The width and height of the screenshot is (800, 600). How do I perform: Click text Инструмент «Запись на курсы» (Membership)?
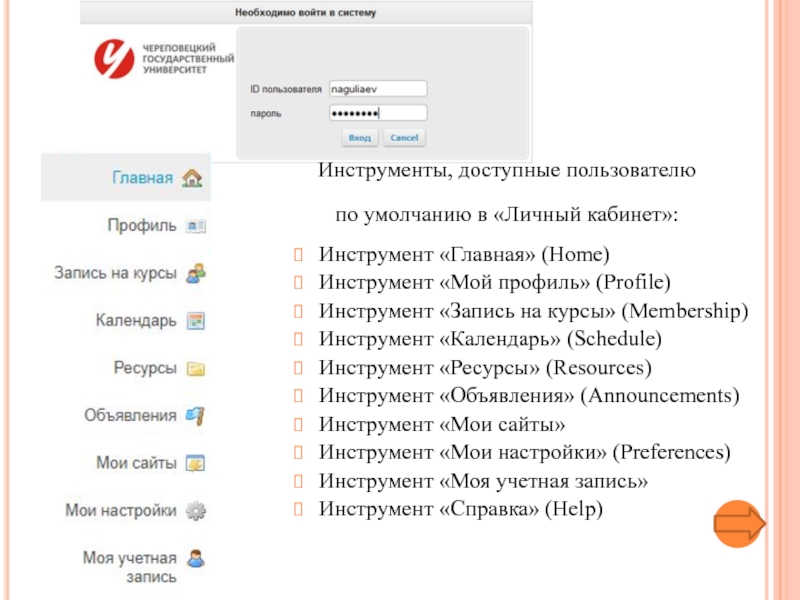click(x=533, y=311)
